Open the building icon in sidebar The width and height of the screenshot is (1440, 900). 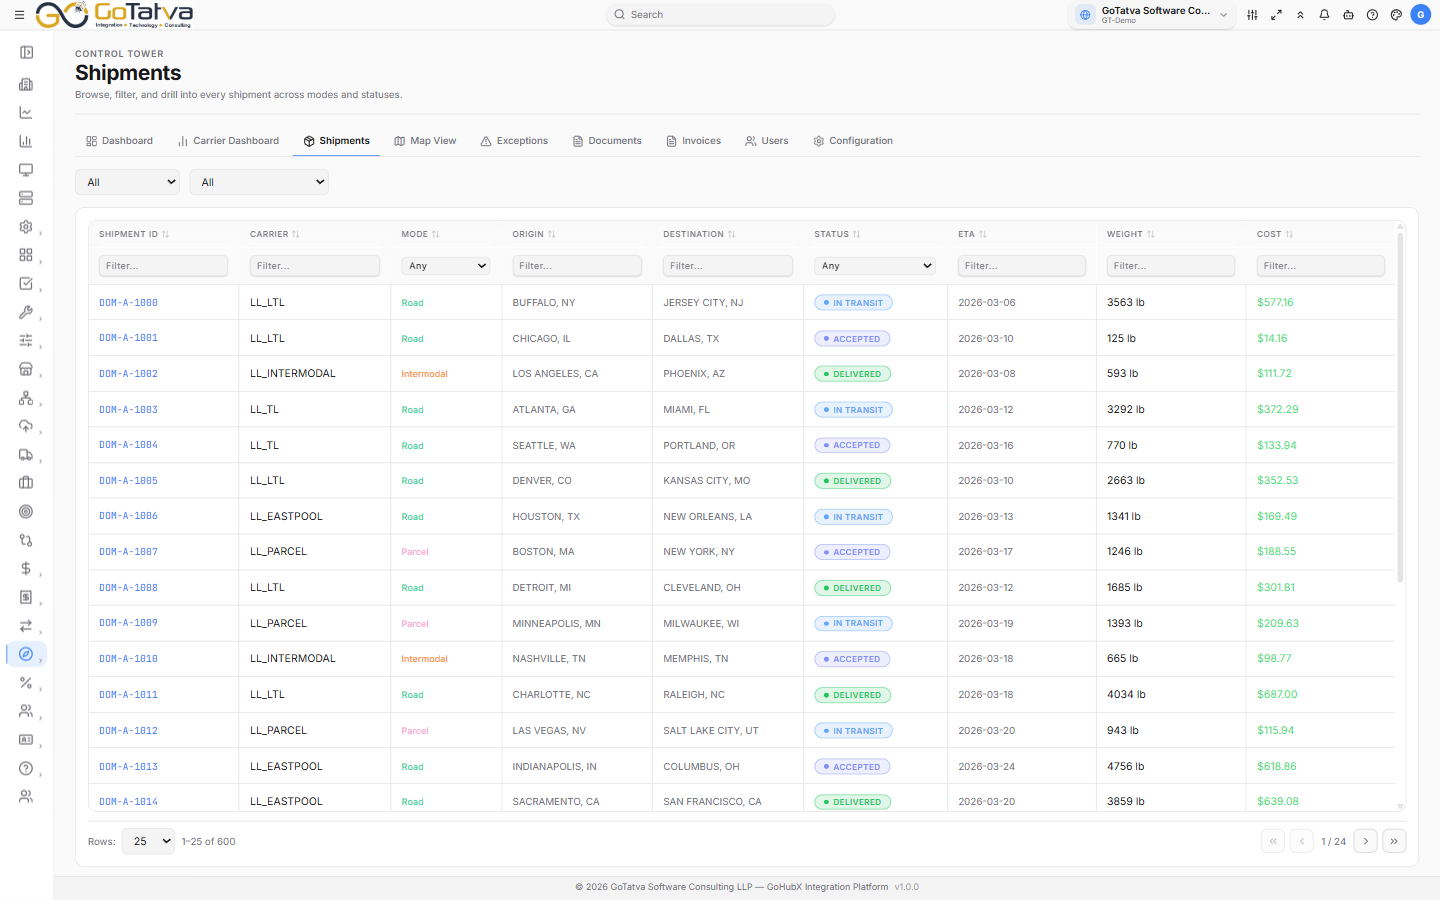26,84
